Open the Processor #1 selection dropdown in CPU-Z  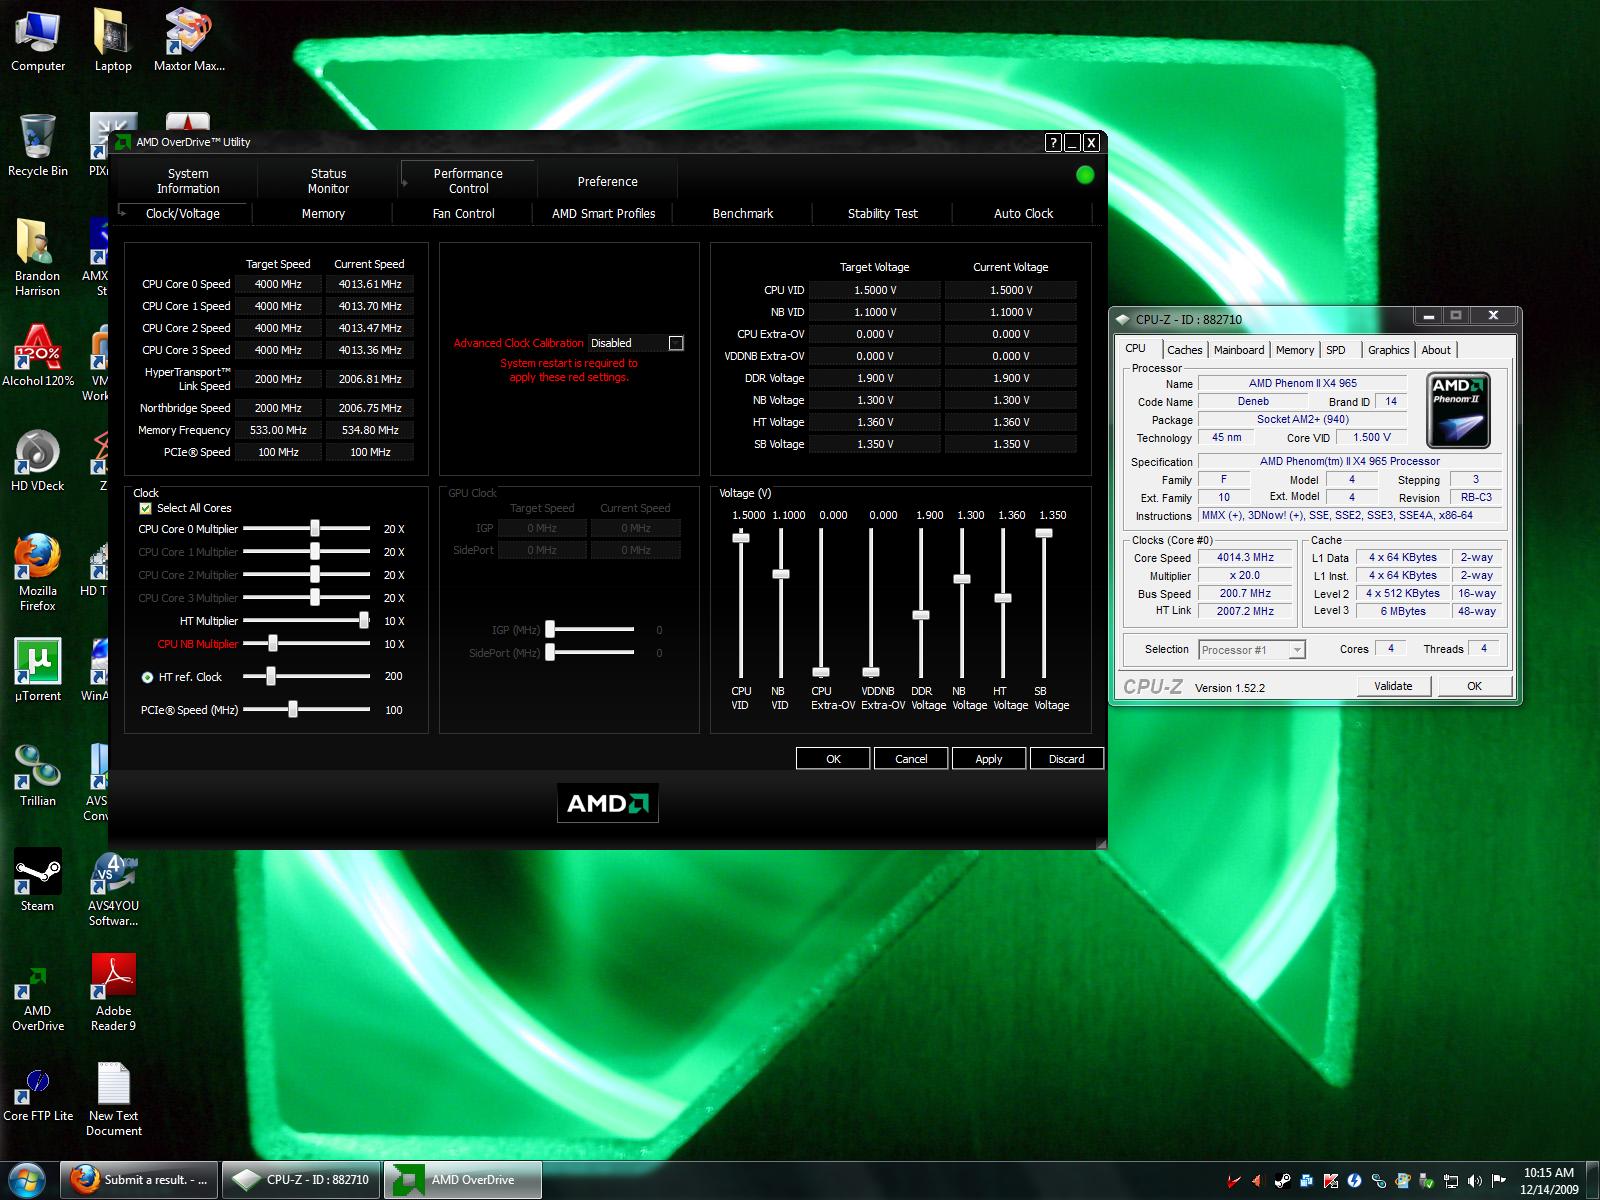click(x=1252, y=650)
